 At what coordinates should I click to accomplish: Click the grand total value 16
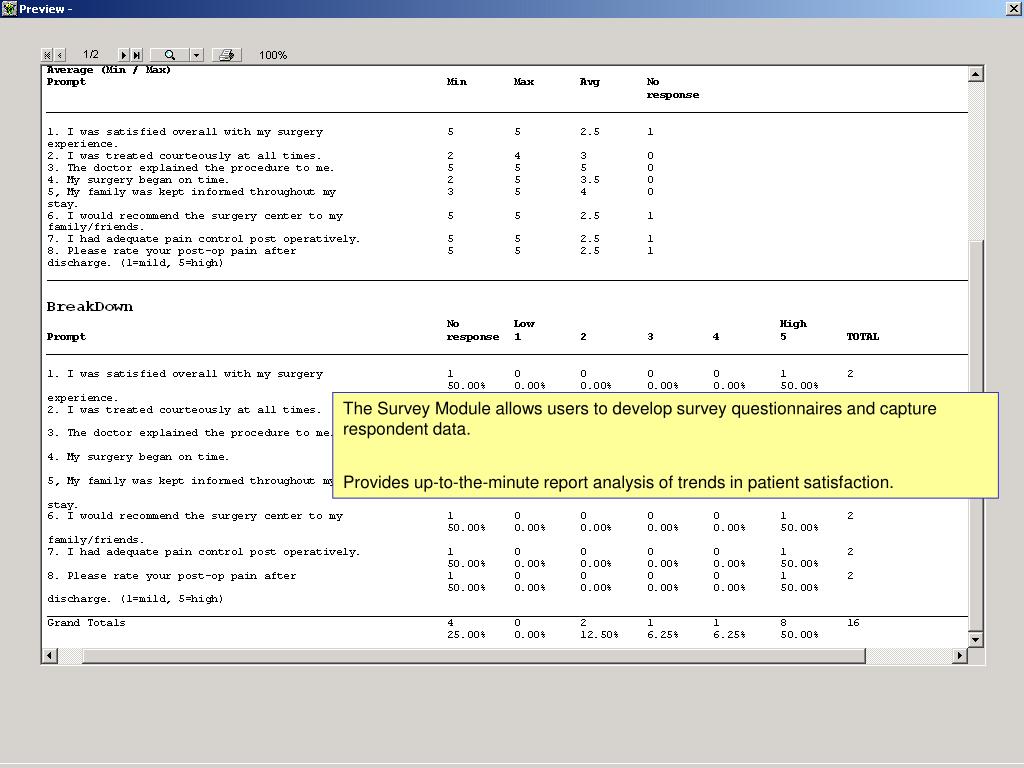coord(853,623)
